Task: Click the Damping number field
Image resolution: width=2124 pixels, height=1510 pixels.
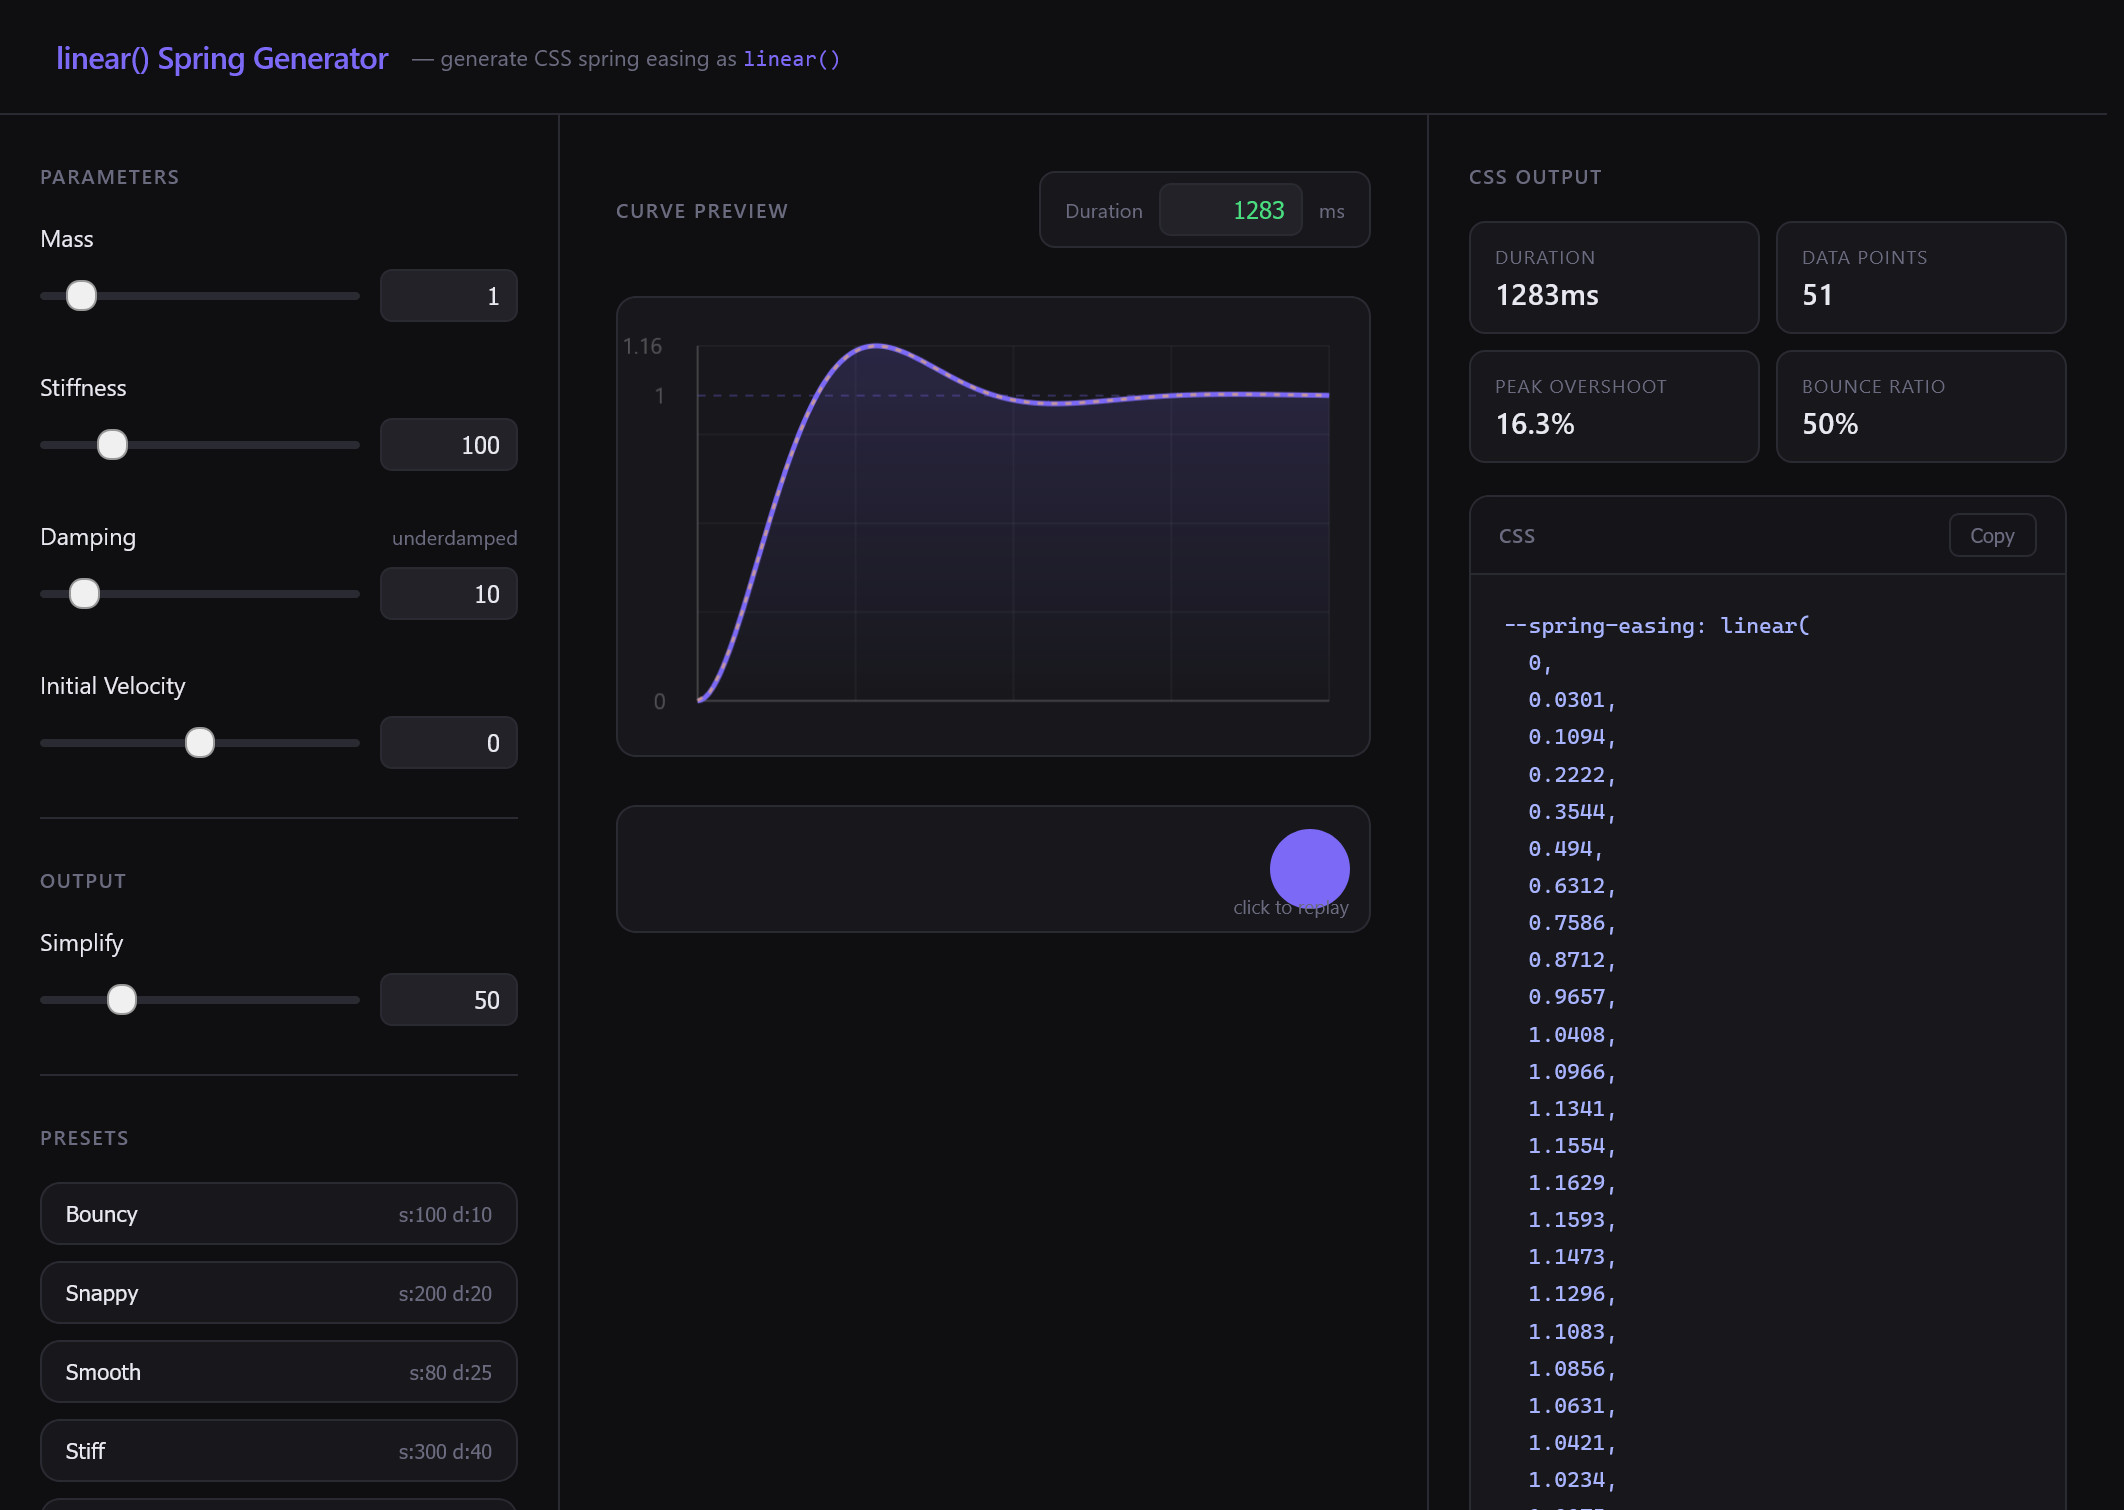Action: (x=448, y=594)
